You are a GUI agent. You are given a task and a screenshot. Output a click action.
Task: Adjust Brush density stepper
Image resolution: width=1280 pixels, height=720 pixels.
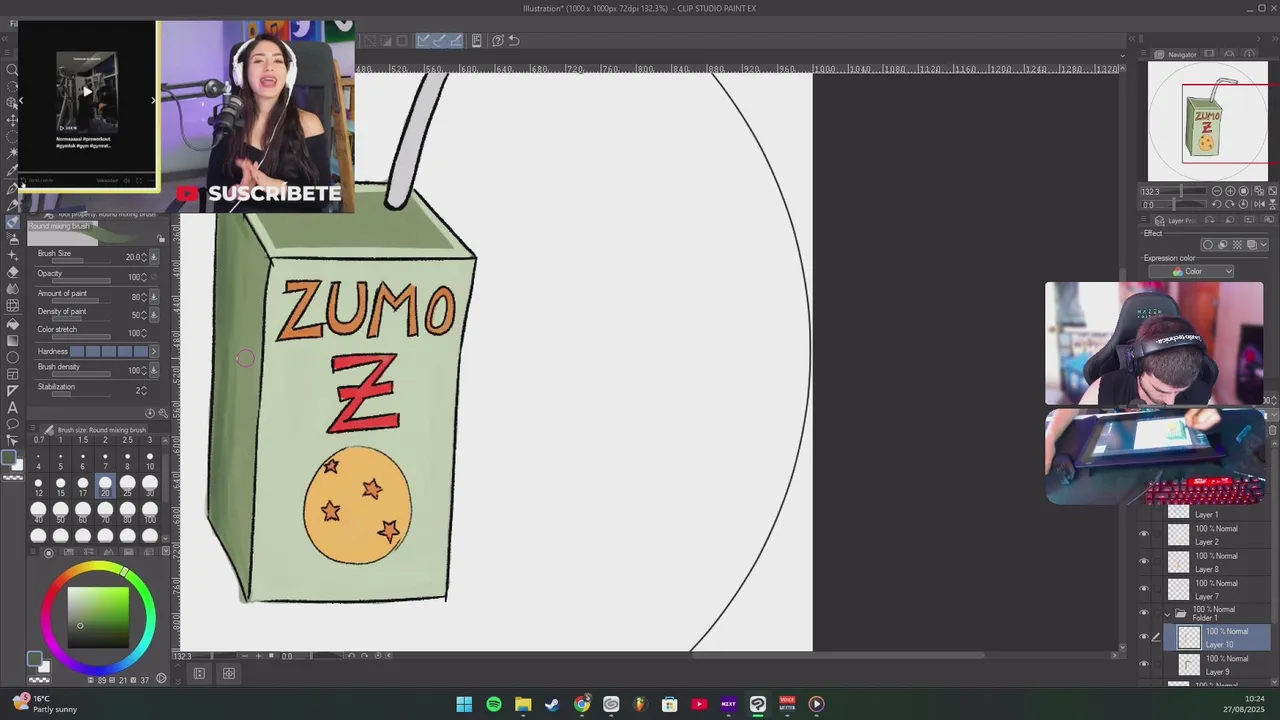pos(144,370)
